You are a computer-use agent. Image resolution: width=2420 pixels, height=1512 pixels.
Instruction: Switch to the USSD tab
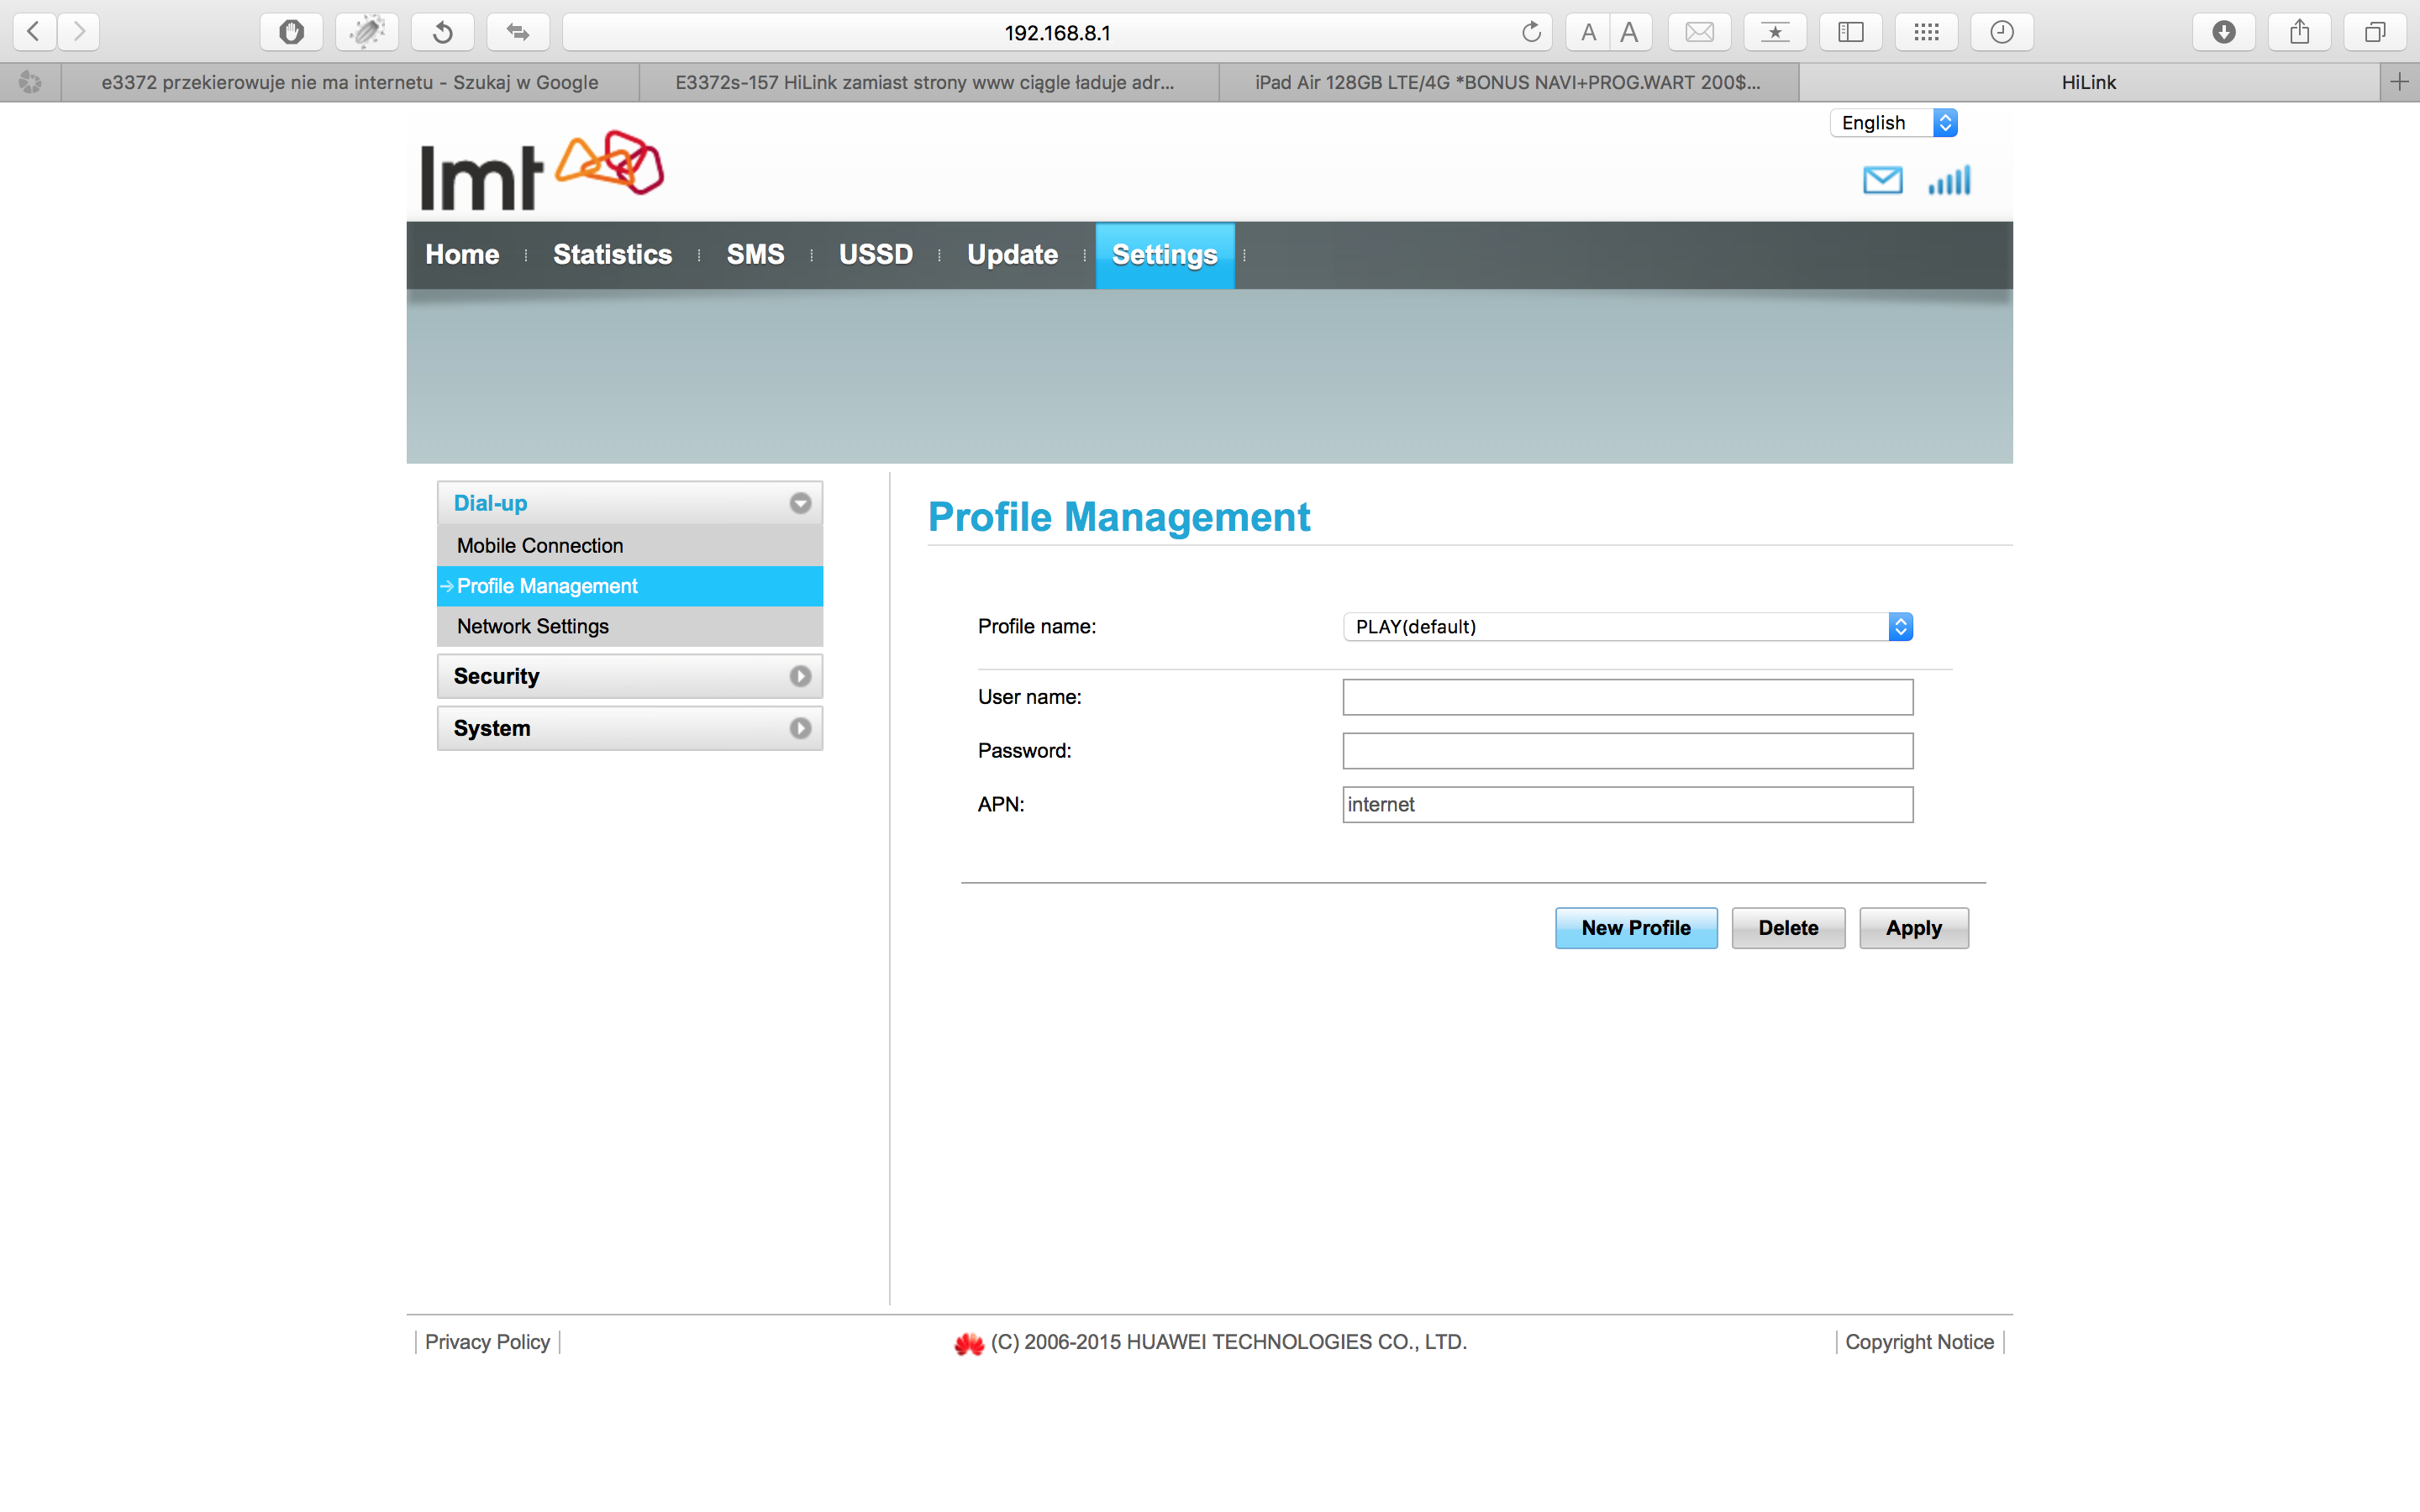pos(875,255)
